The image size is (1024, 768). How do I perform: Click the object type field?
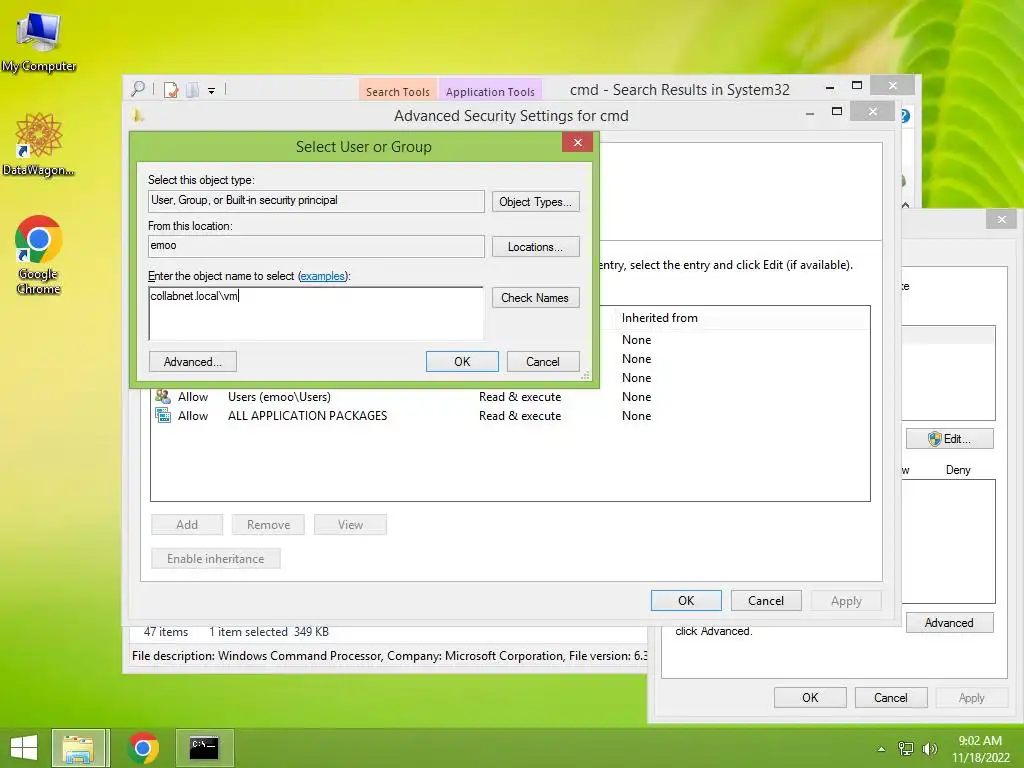tap(316, 201)
